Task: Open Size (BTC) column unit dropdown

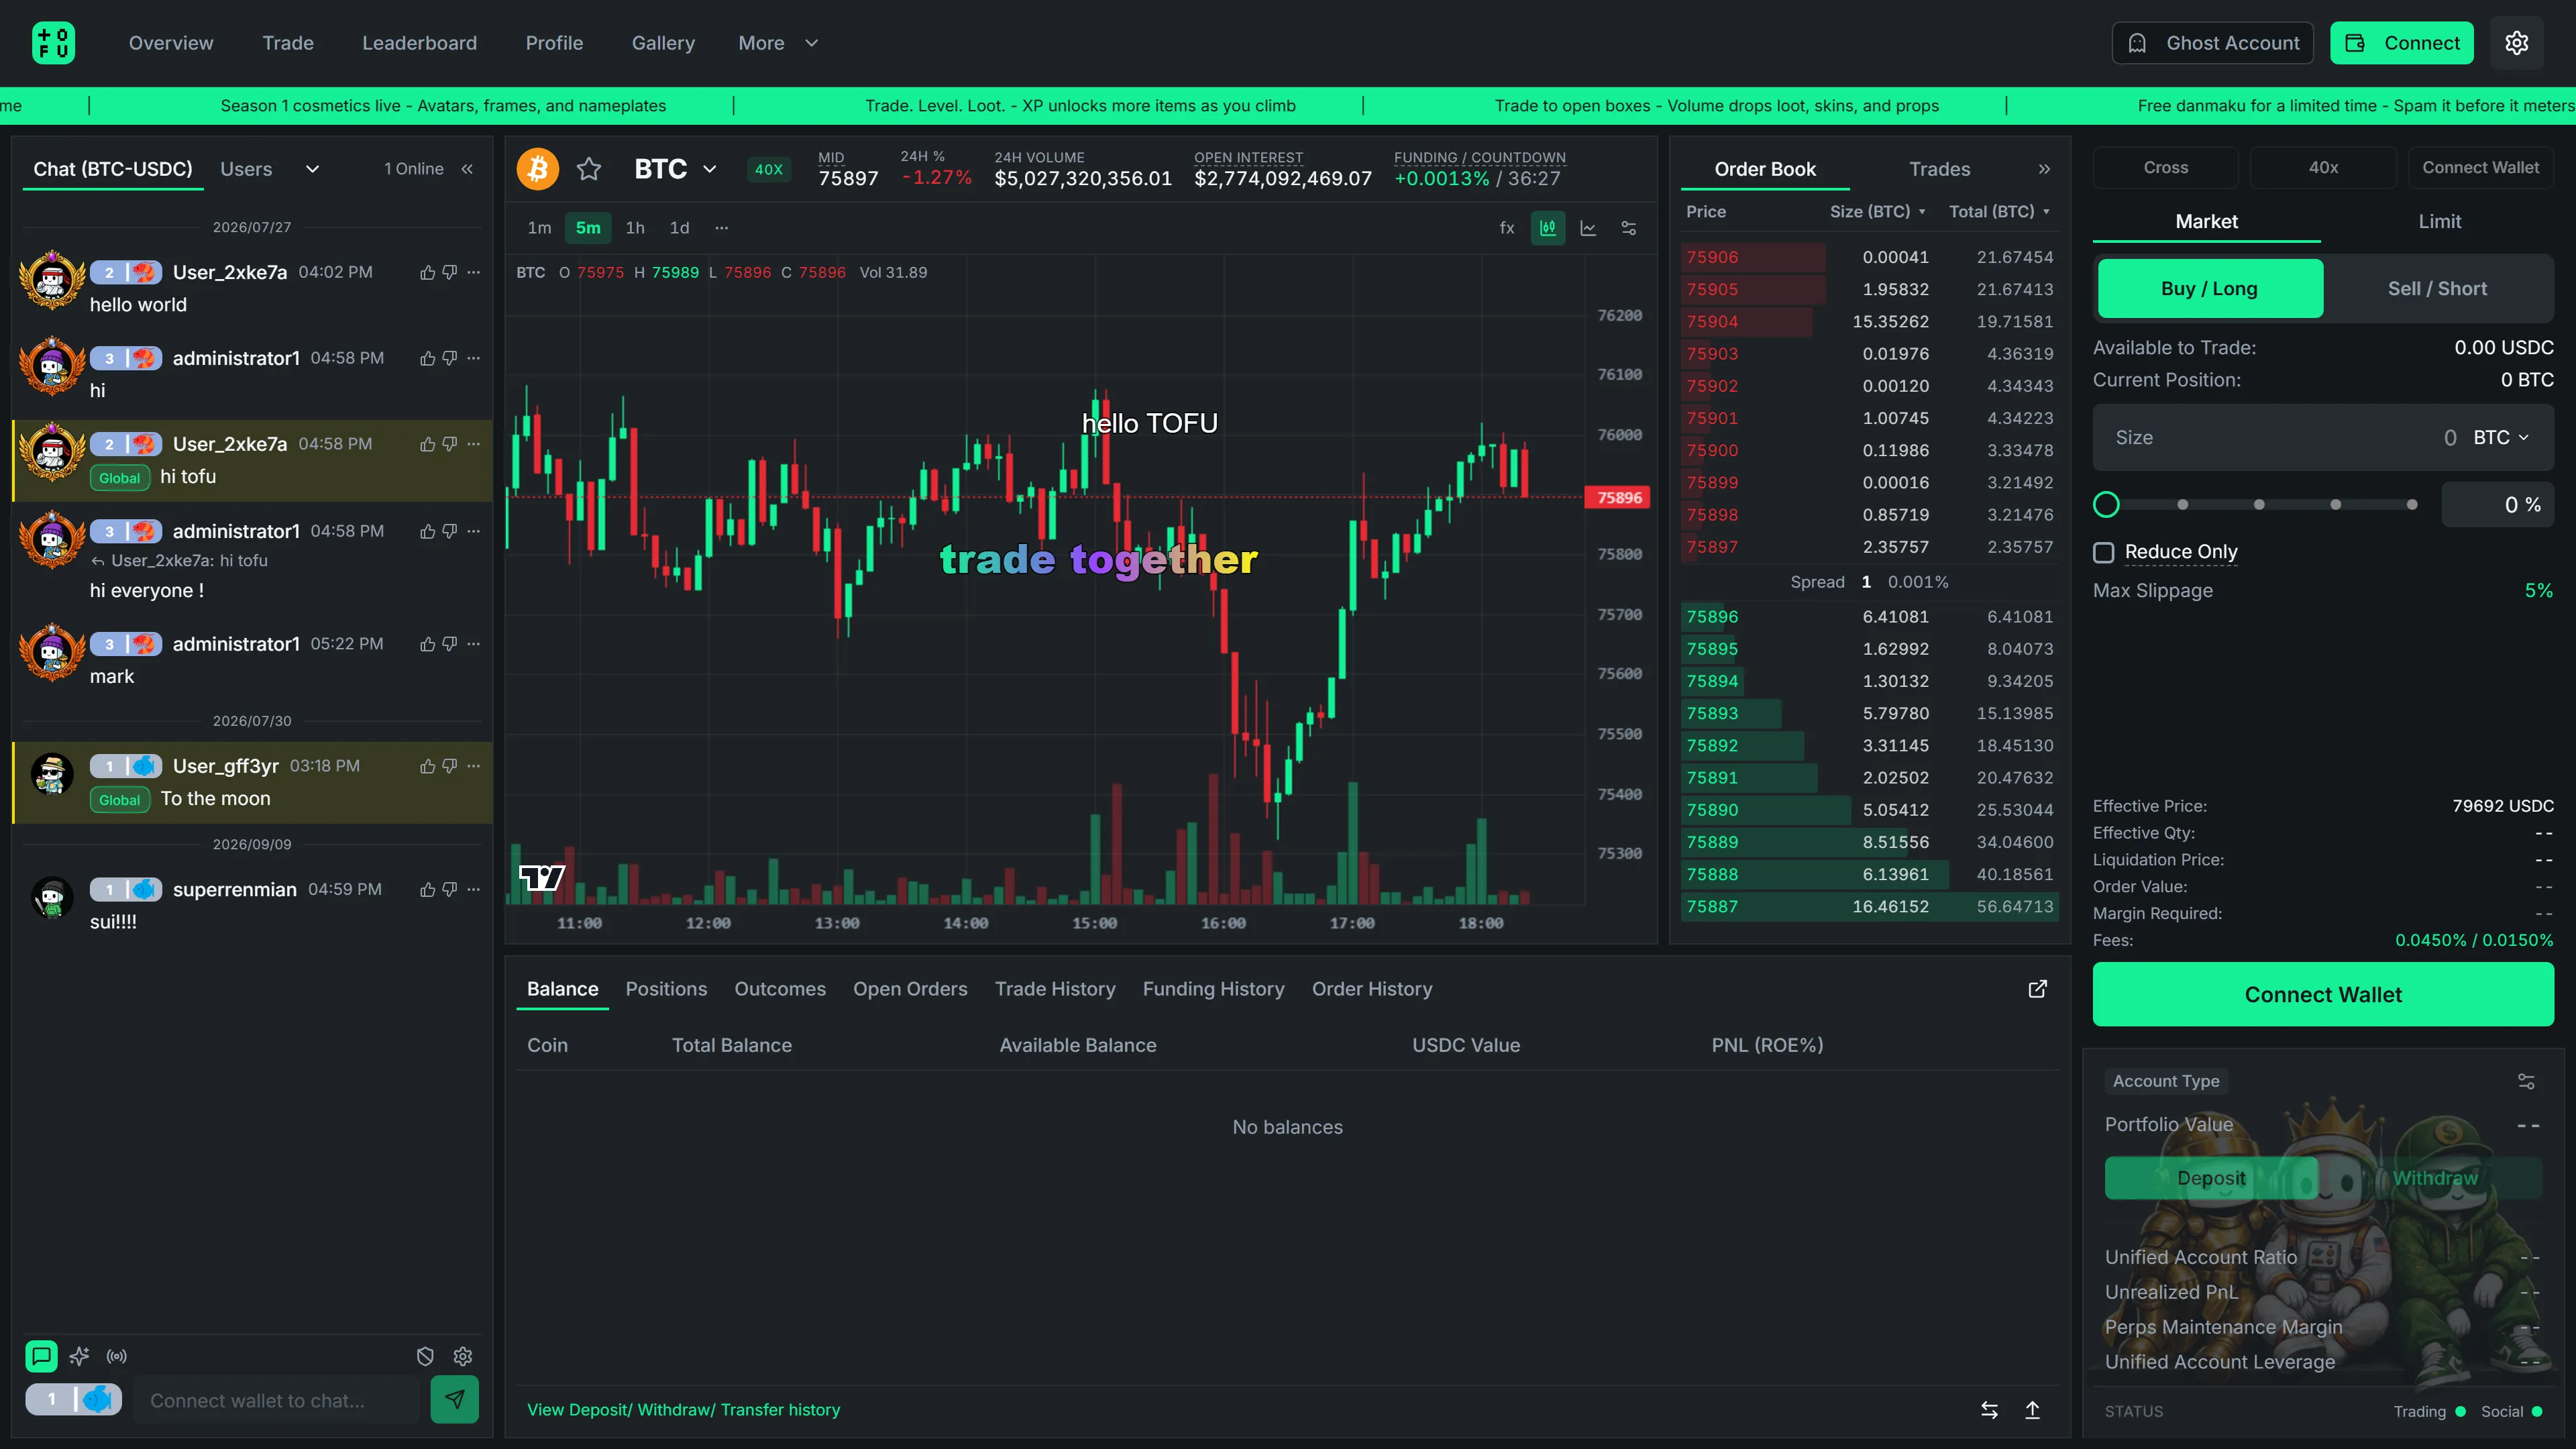Action: click(1877, 211)
